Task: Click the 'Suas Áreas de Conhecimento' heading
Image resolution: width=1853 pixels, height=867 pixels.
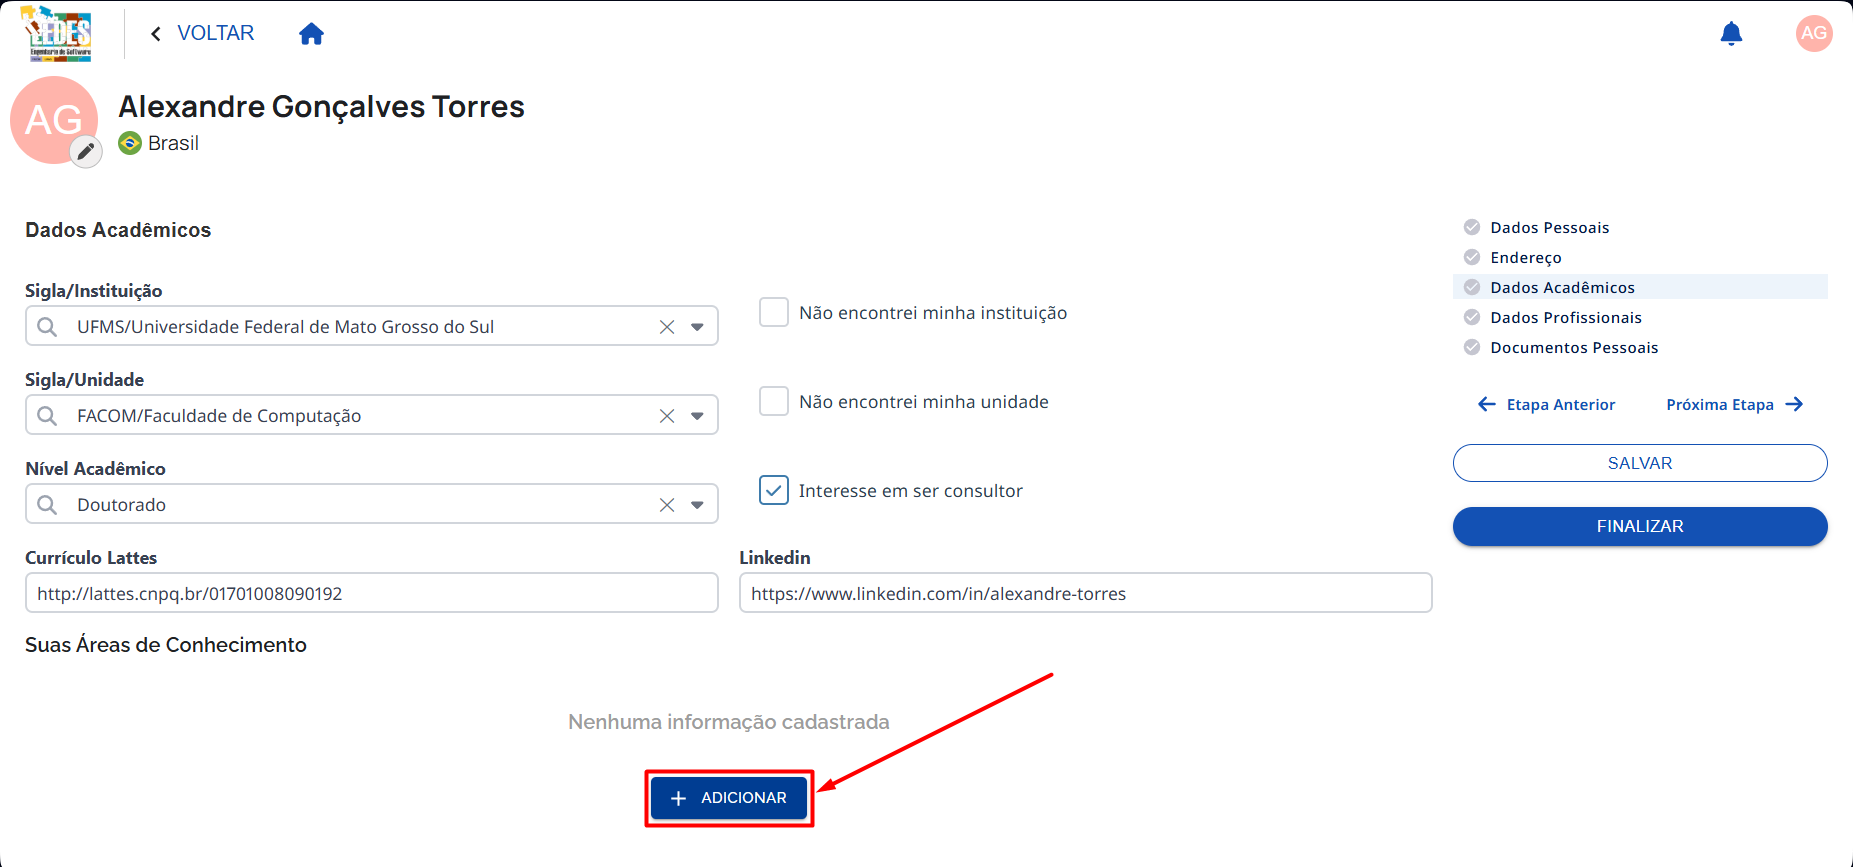Action: coord(166,645)
